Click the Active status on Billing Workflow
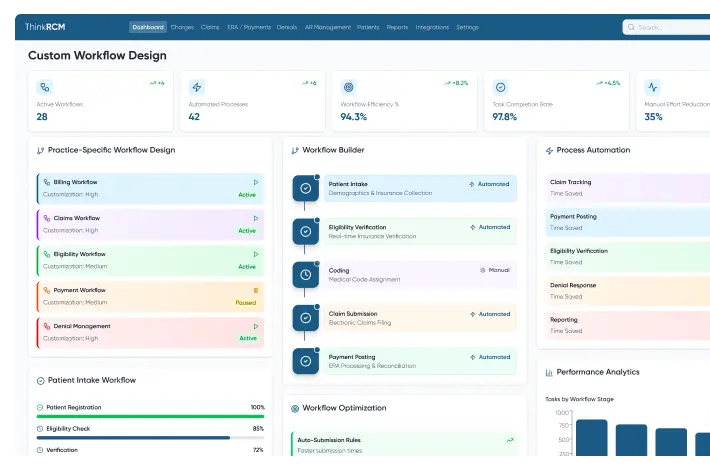 point(247,195)
